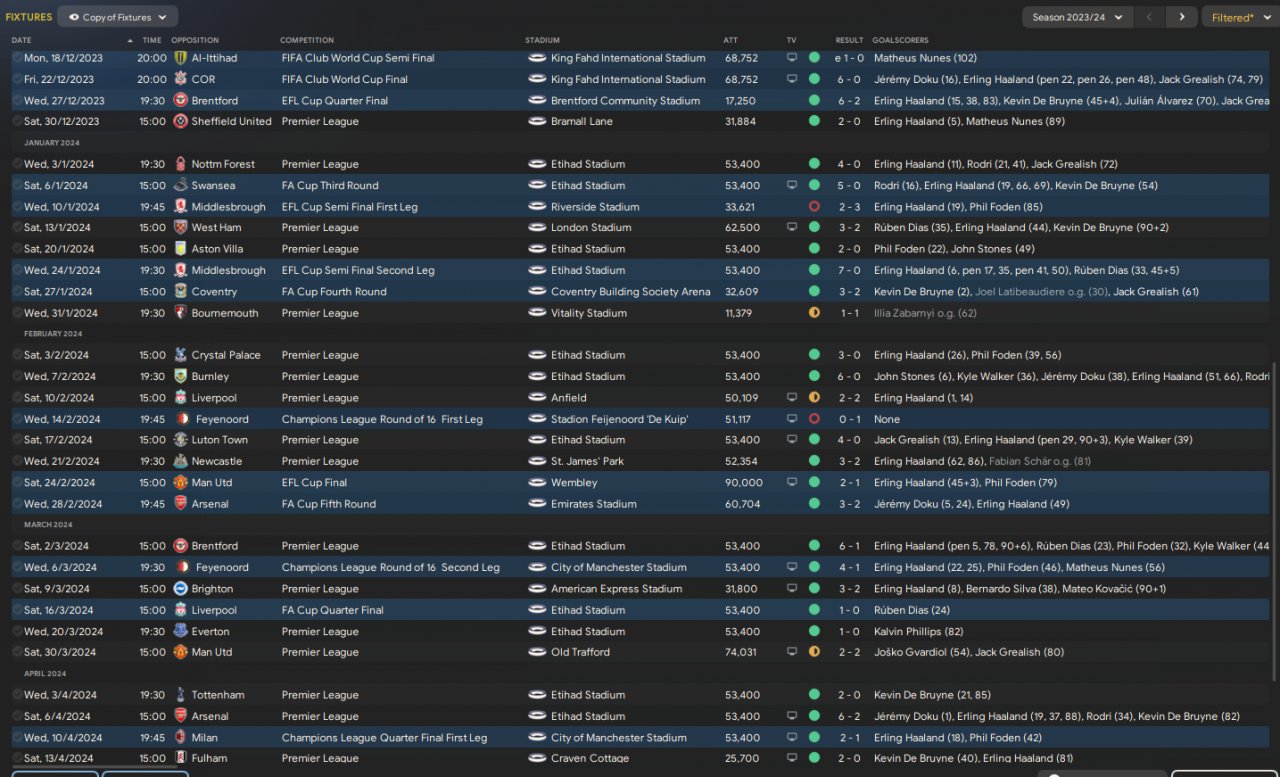Tick the selection circle for Sat, 2/3/2024

17,546
